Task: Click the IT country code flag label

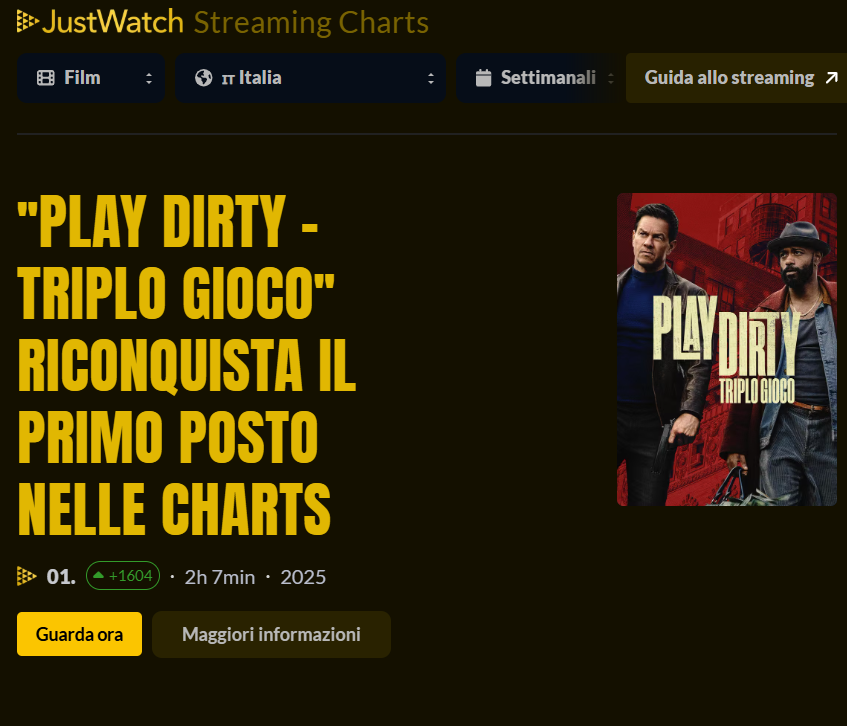Action: click(228, 80)
